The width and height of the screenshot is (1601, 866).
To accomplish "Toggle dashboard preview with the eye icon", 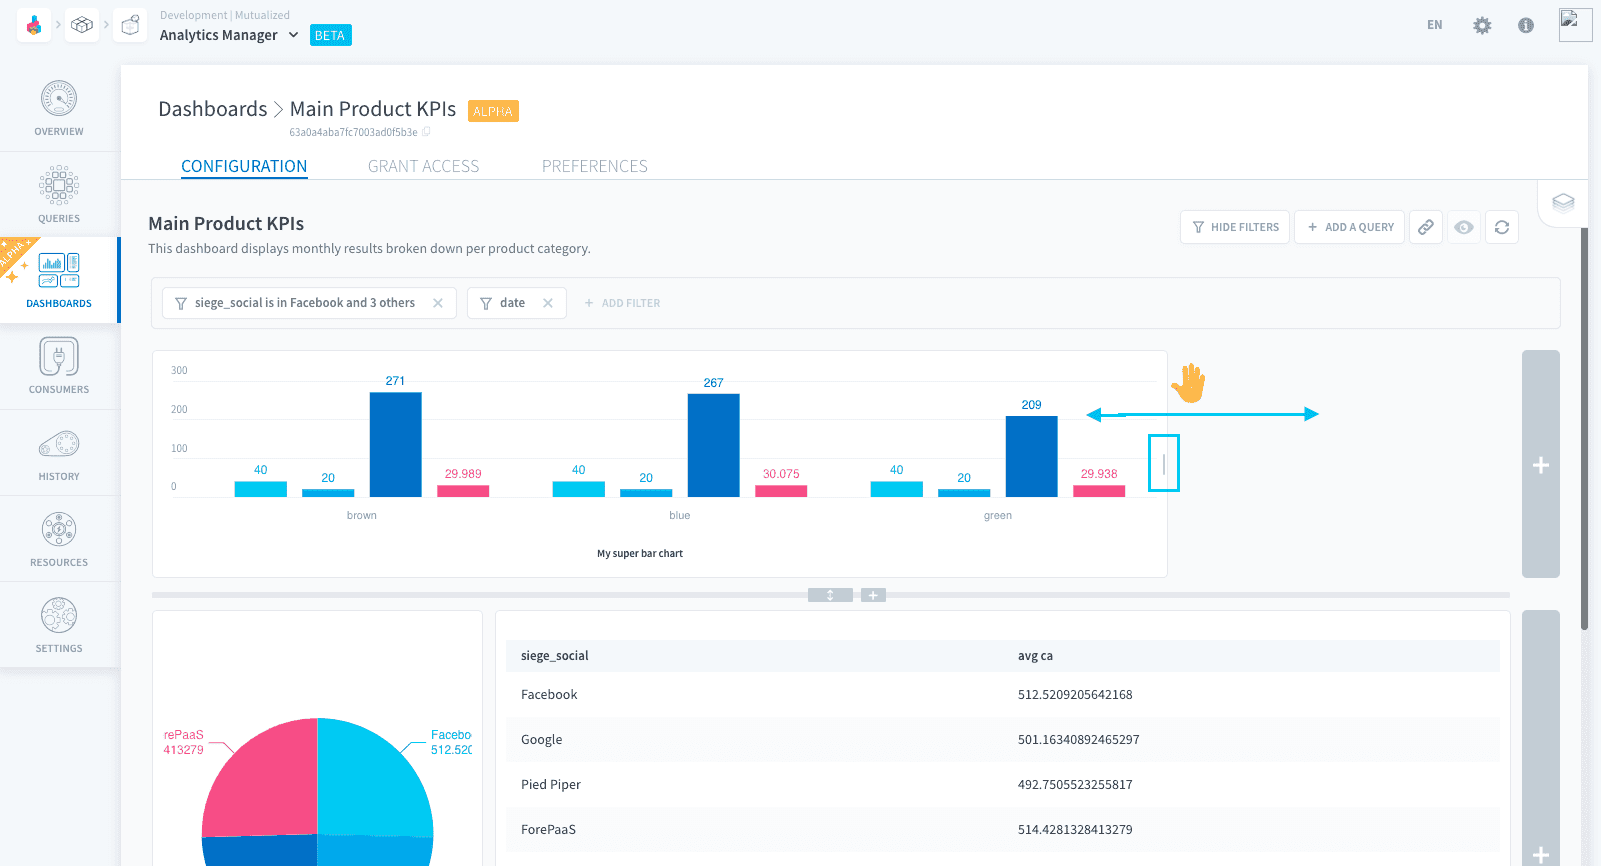I will 1464,227.
